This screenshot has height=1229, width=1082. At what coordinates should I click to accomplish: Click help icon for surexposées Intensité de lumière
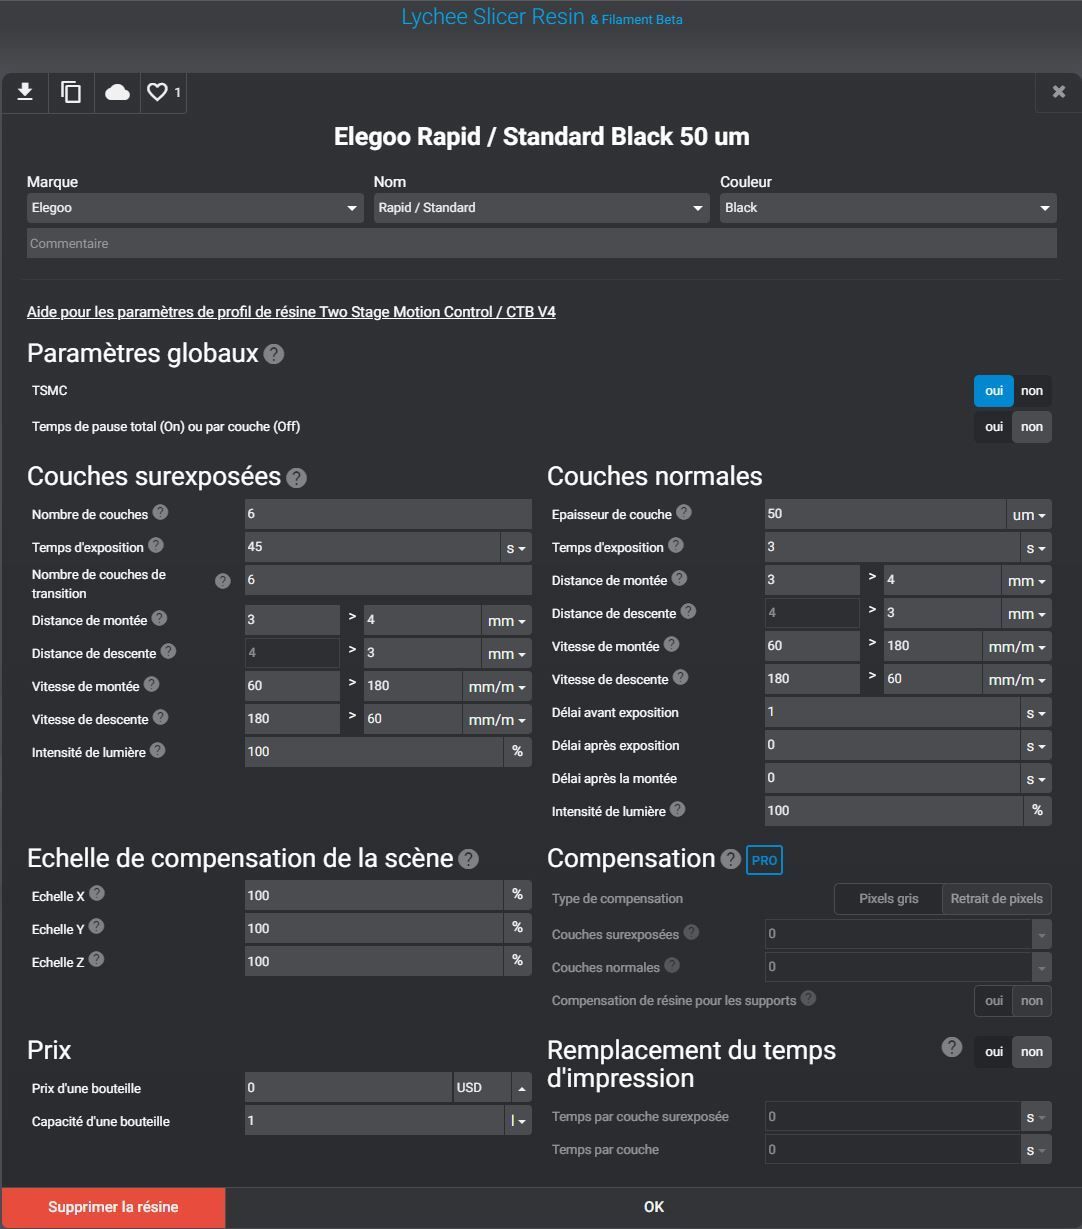tap(157, 750)
